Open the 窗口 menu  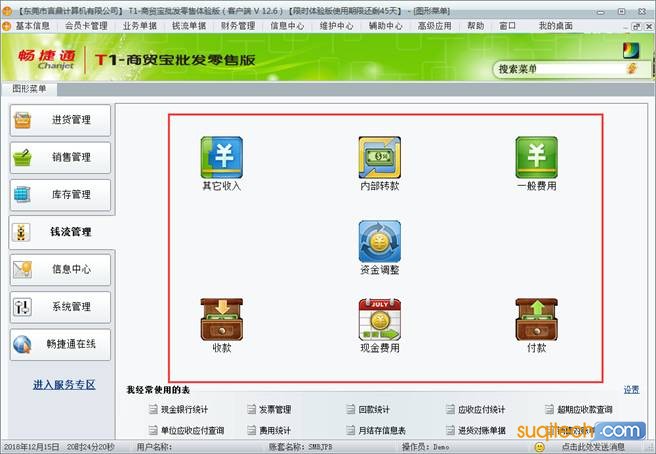[507, 26]
